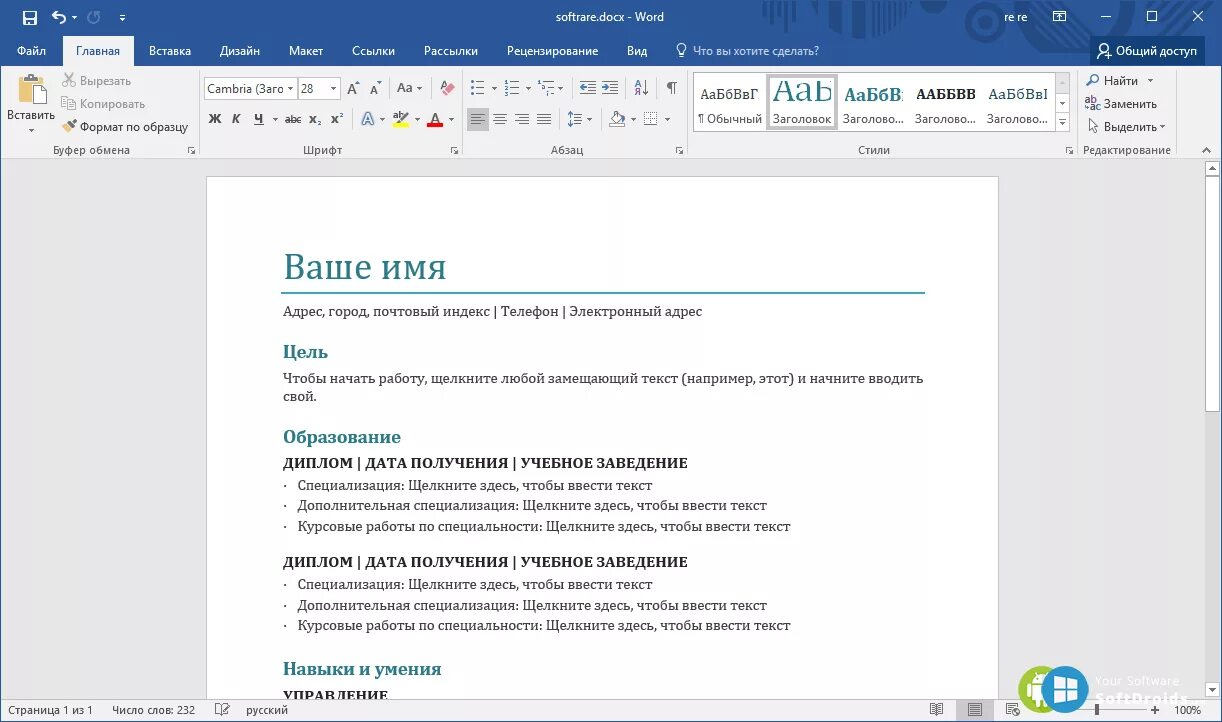Open Font dialog launcher in Шрифт group

click(454, 151)
